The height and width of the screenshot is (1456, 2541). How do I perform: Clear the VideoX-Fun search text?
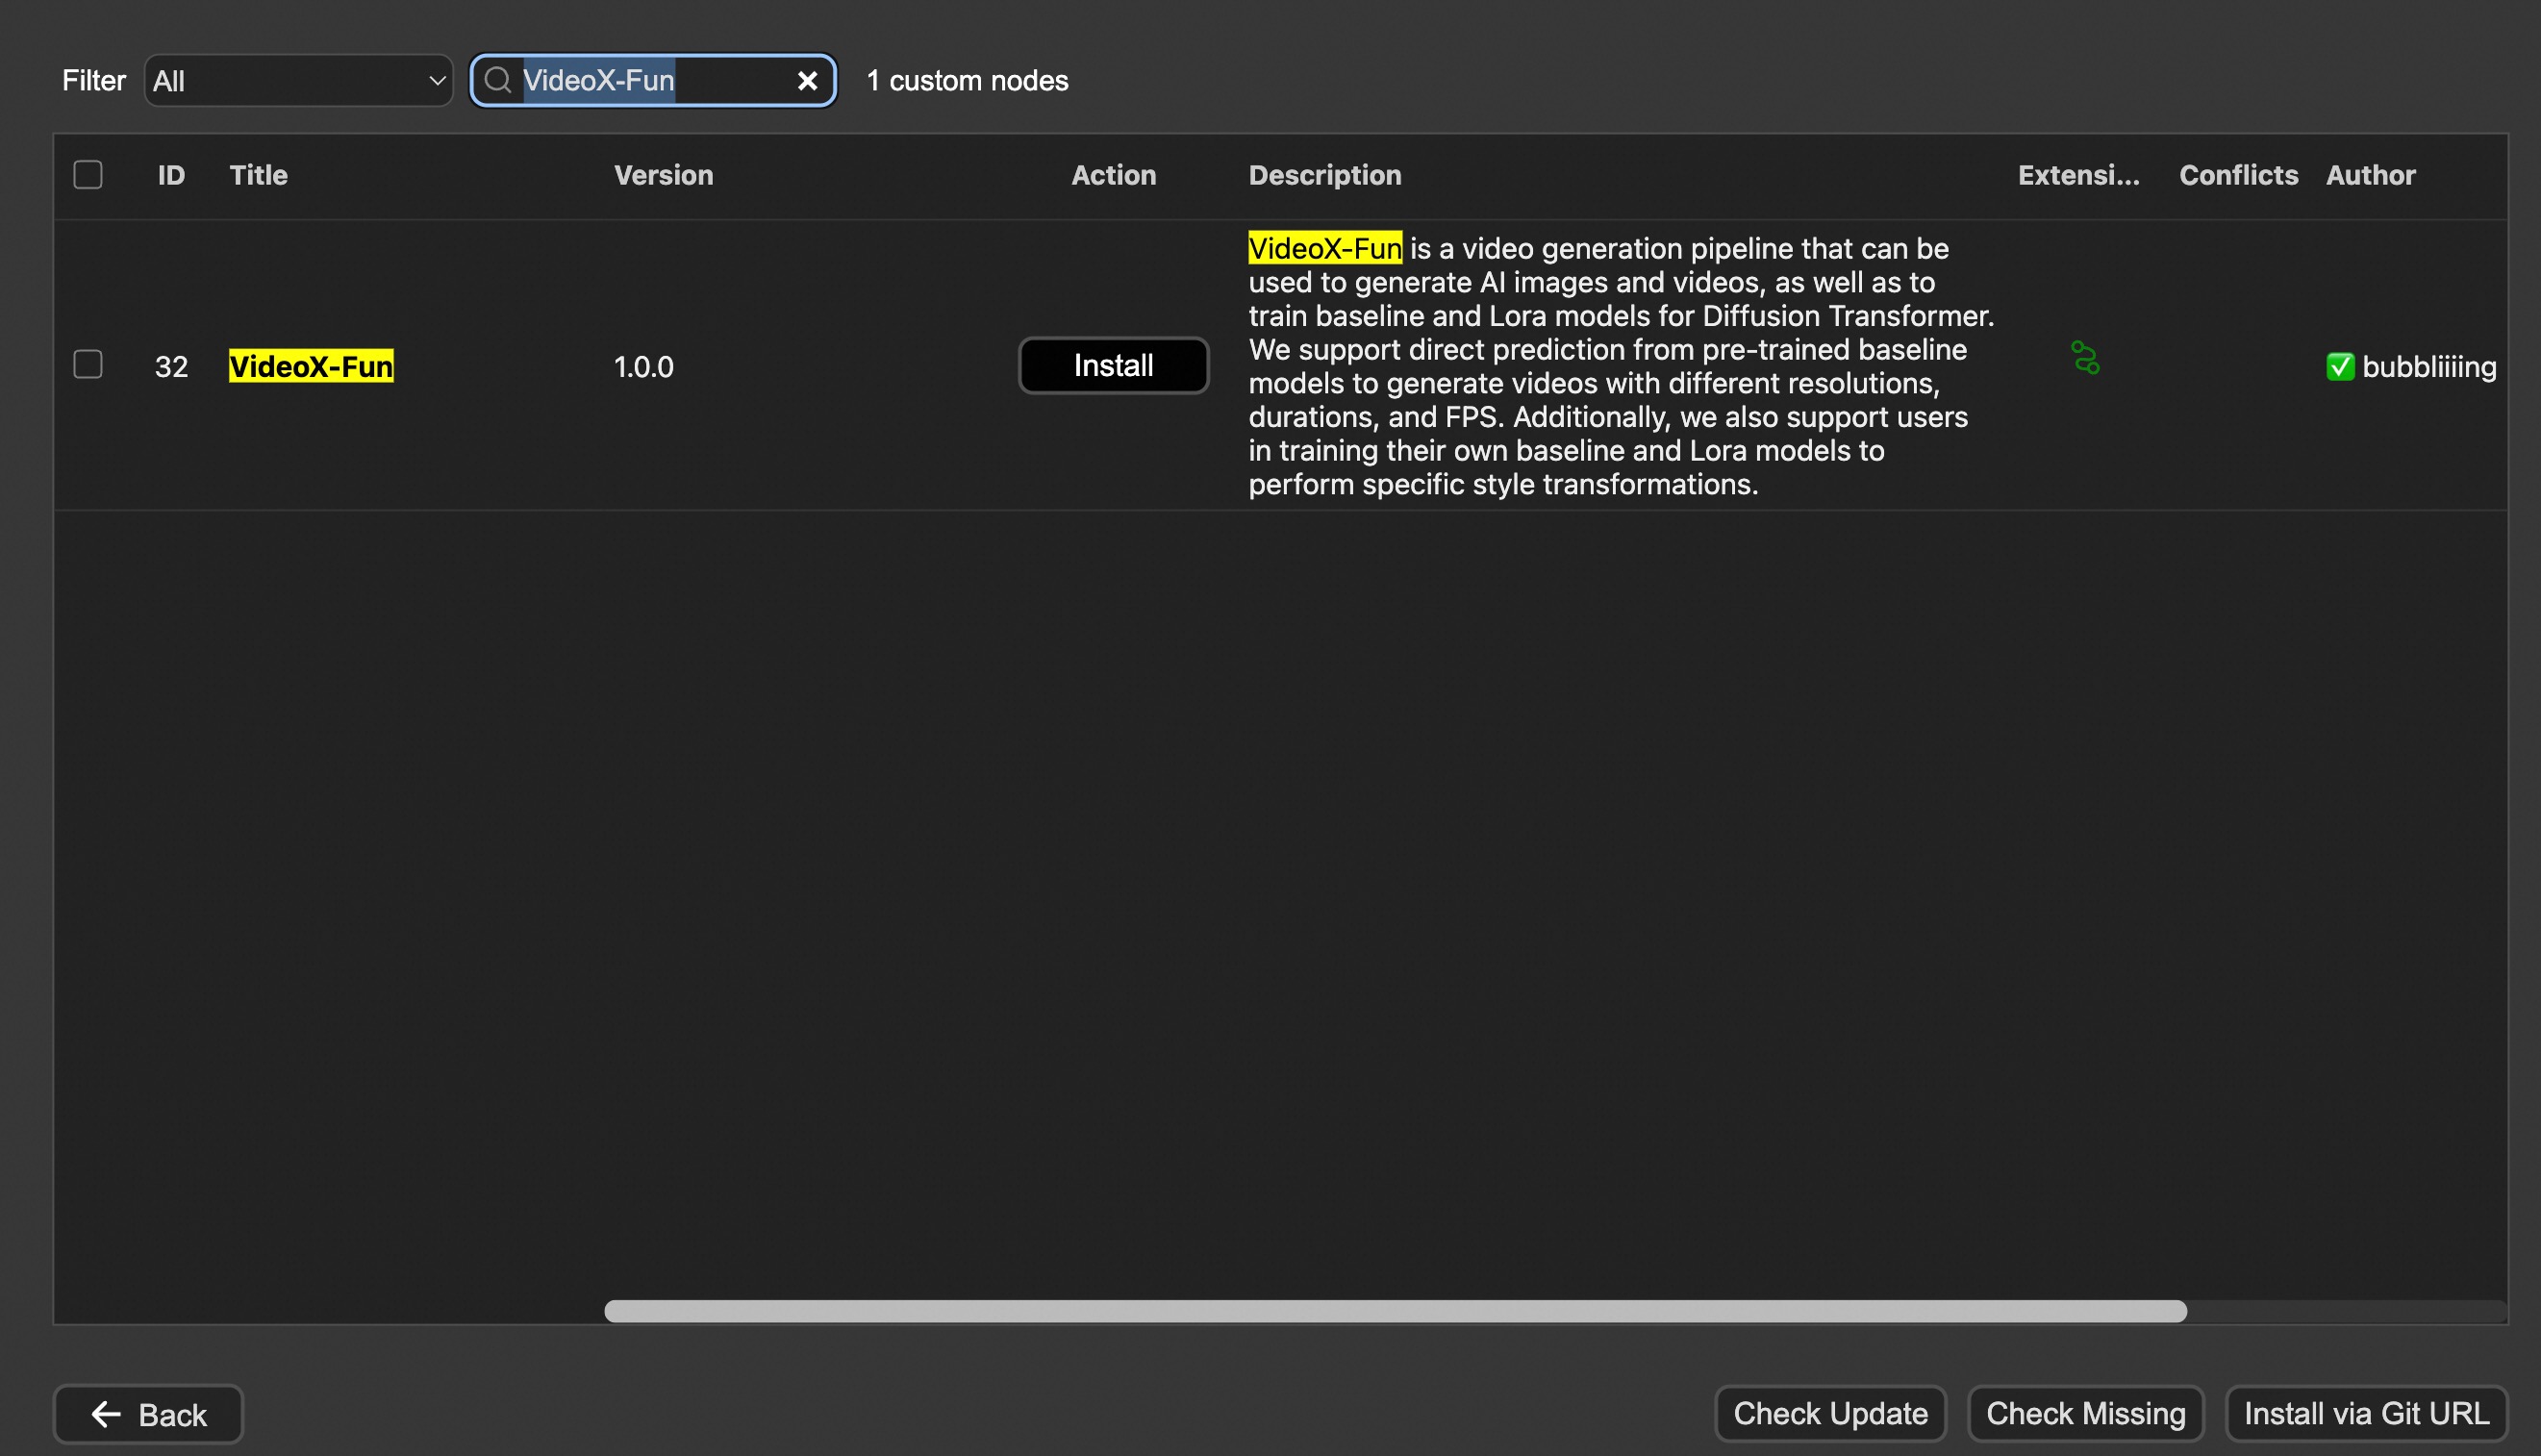[807, 81]
